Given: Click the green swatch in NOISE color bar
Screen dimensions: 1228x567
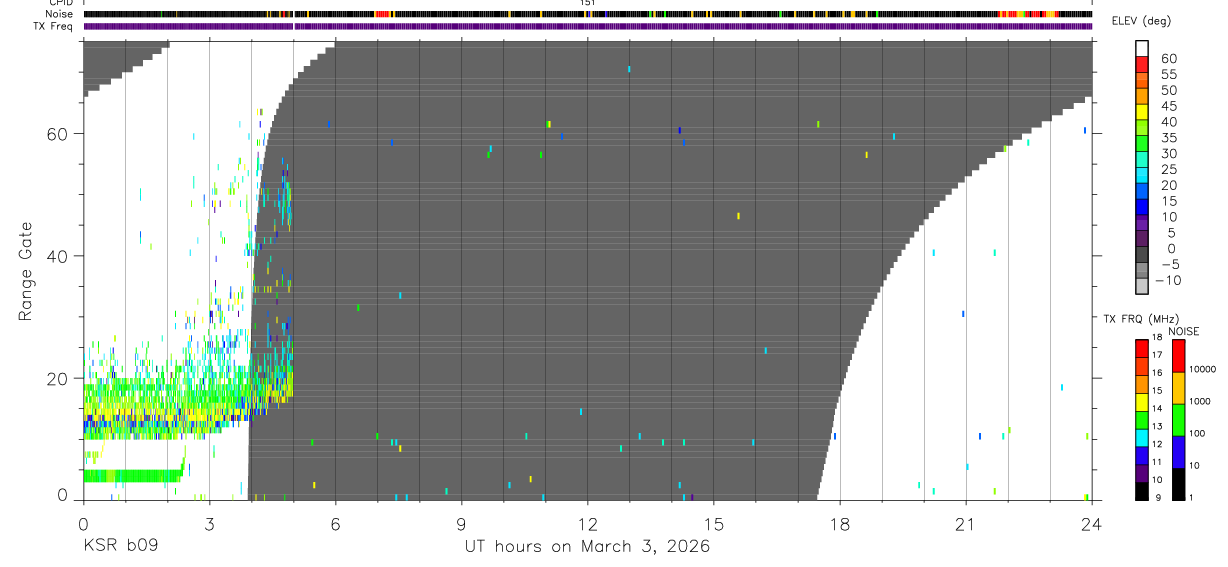Looking at the screenshot, I should [x=1178, y=420].
